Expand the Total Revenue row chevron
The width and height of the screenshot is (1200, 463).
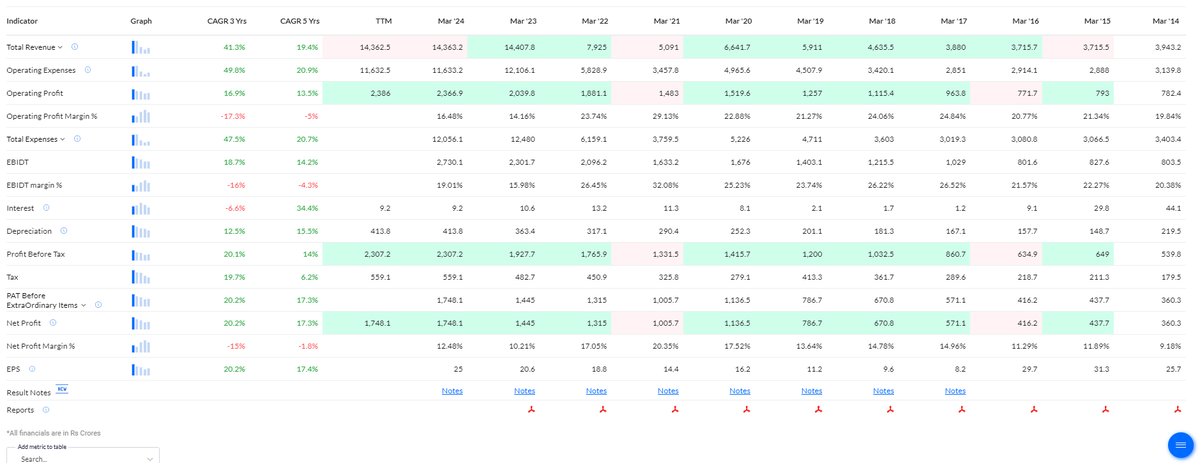(61, 47)
